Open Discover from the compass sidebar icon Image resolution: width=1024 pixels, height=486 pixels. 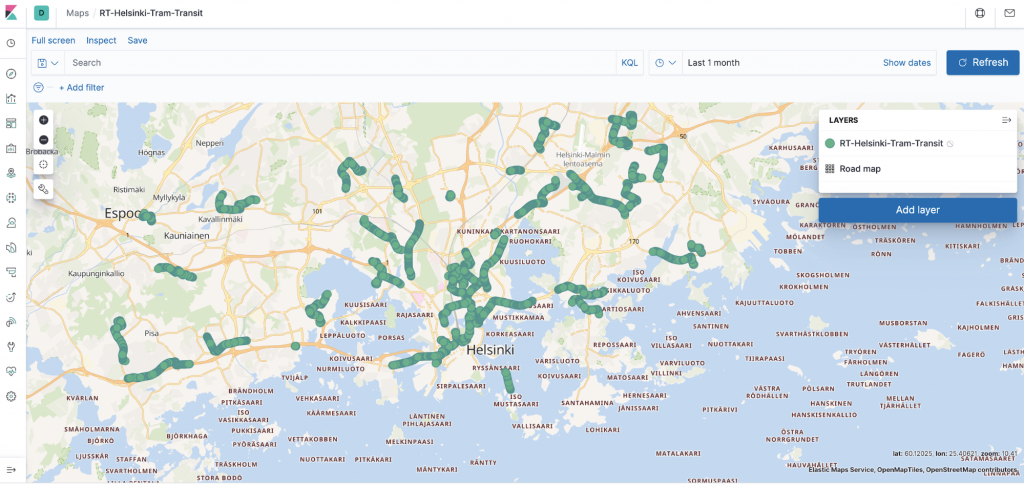click(x=11, y=74)
